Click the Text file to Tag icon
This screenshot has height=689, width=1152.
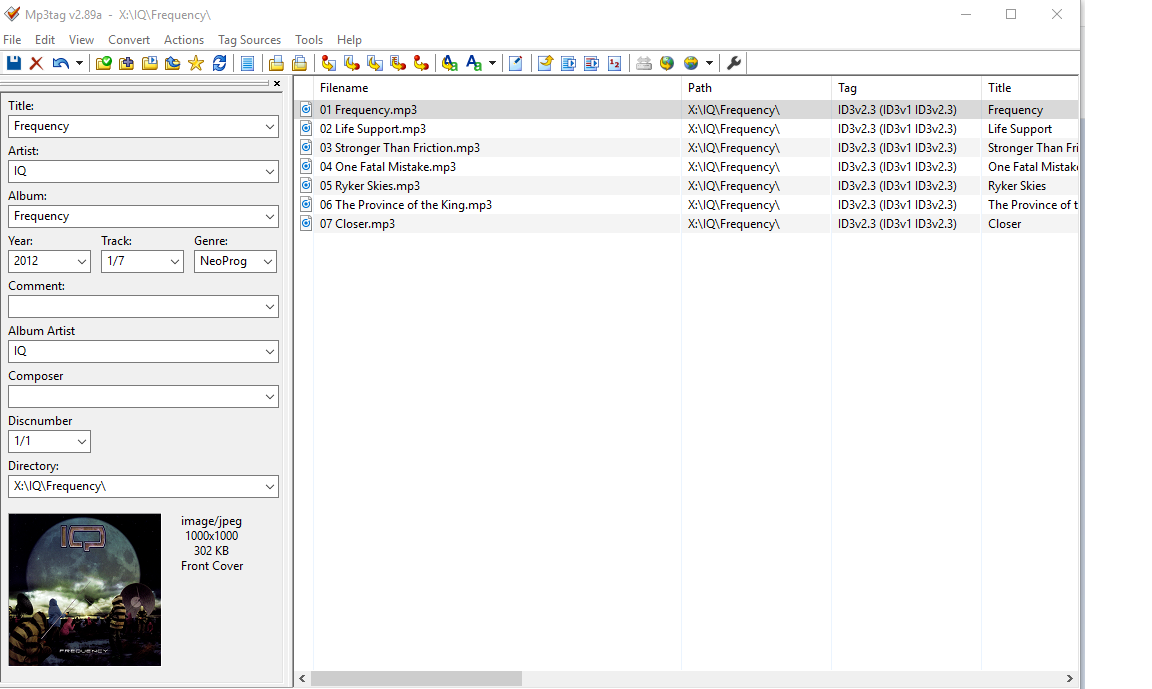[x=398, y=63]
